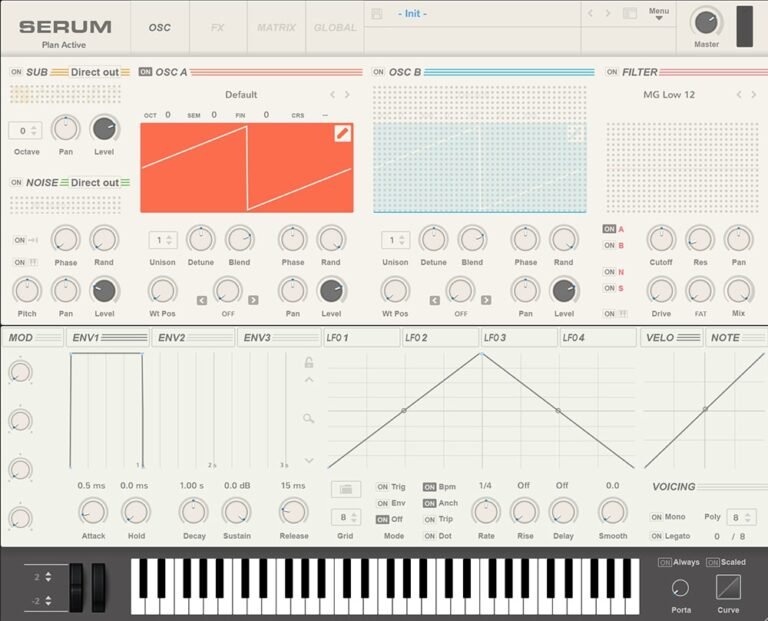768x621 pixels.
Task: Toggle LFO Trig mode
Action: 383,487
